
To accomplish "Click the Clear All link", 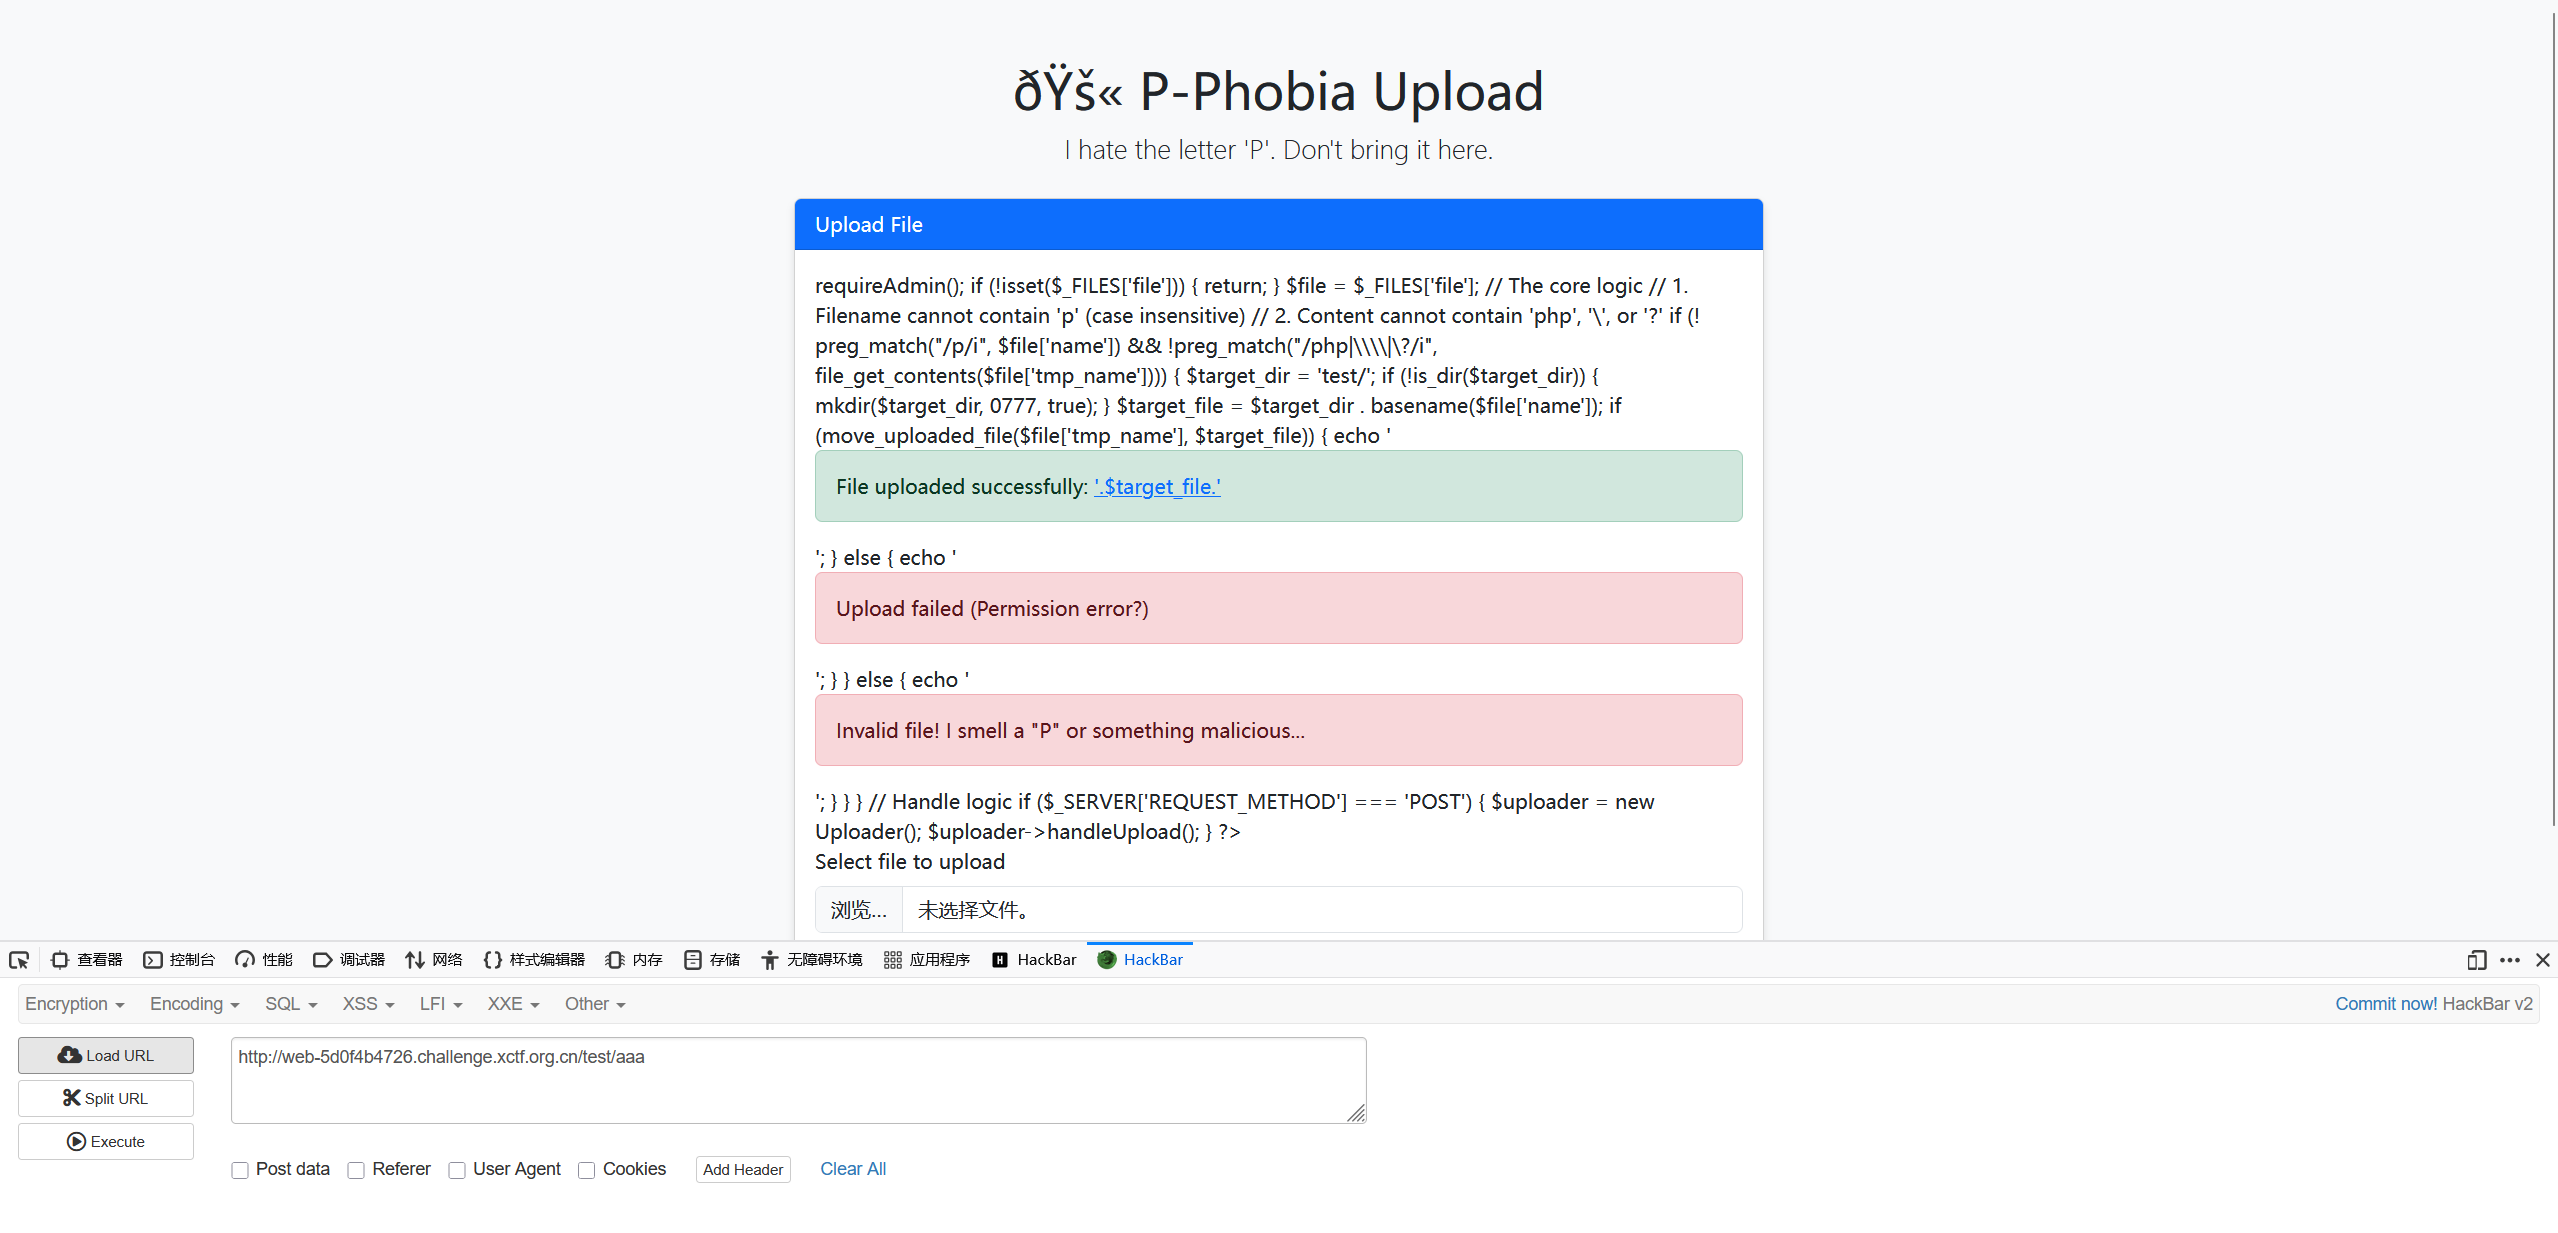I will click(853, 1169).
